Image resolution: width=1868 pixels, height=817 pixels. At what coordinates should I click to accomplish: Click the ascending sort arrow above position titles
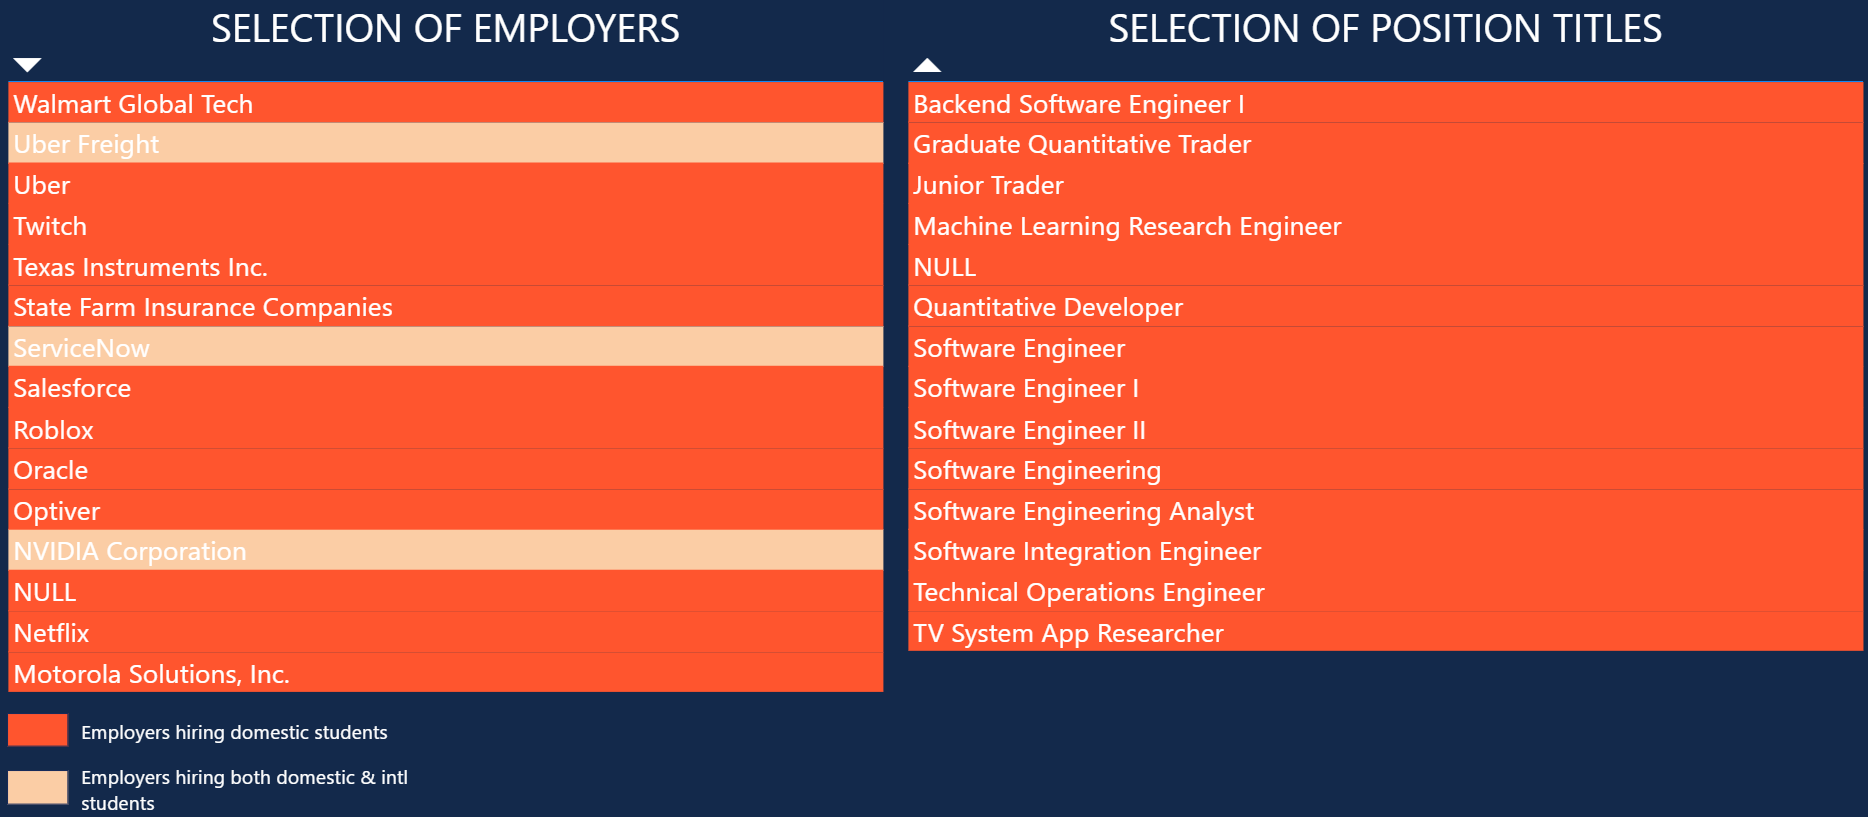(x=927, y=65)
